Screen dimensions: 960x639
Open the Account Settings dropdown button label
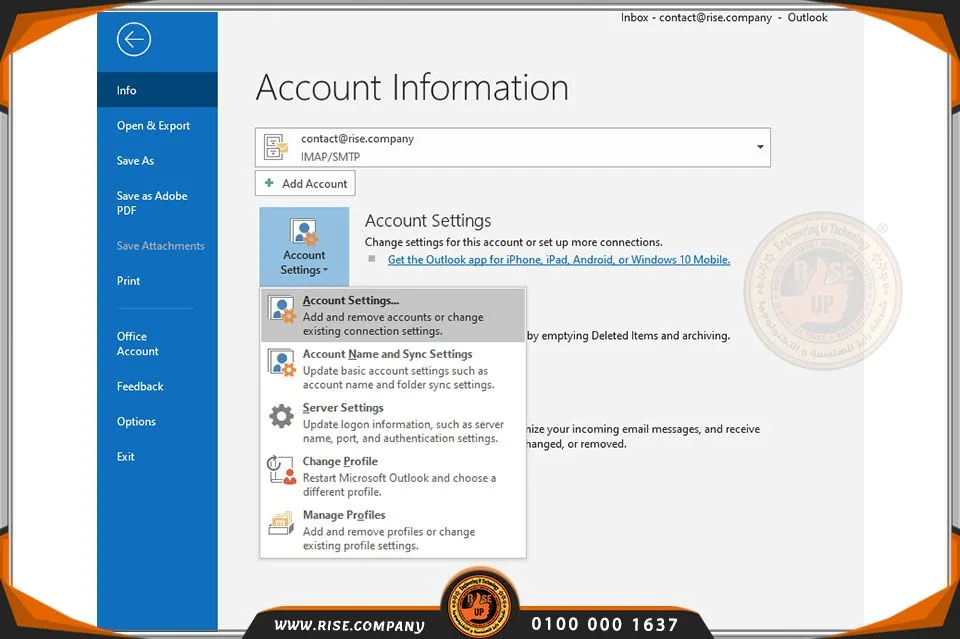point(304,263)
